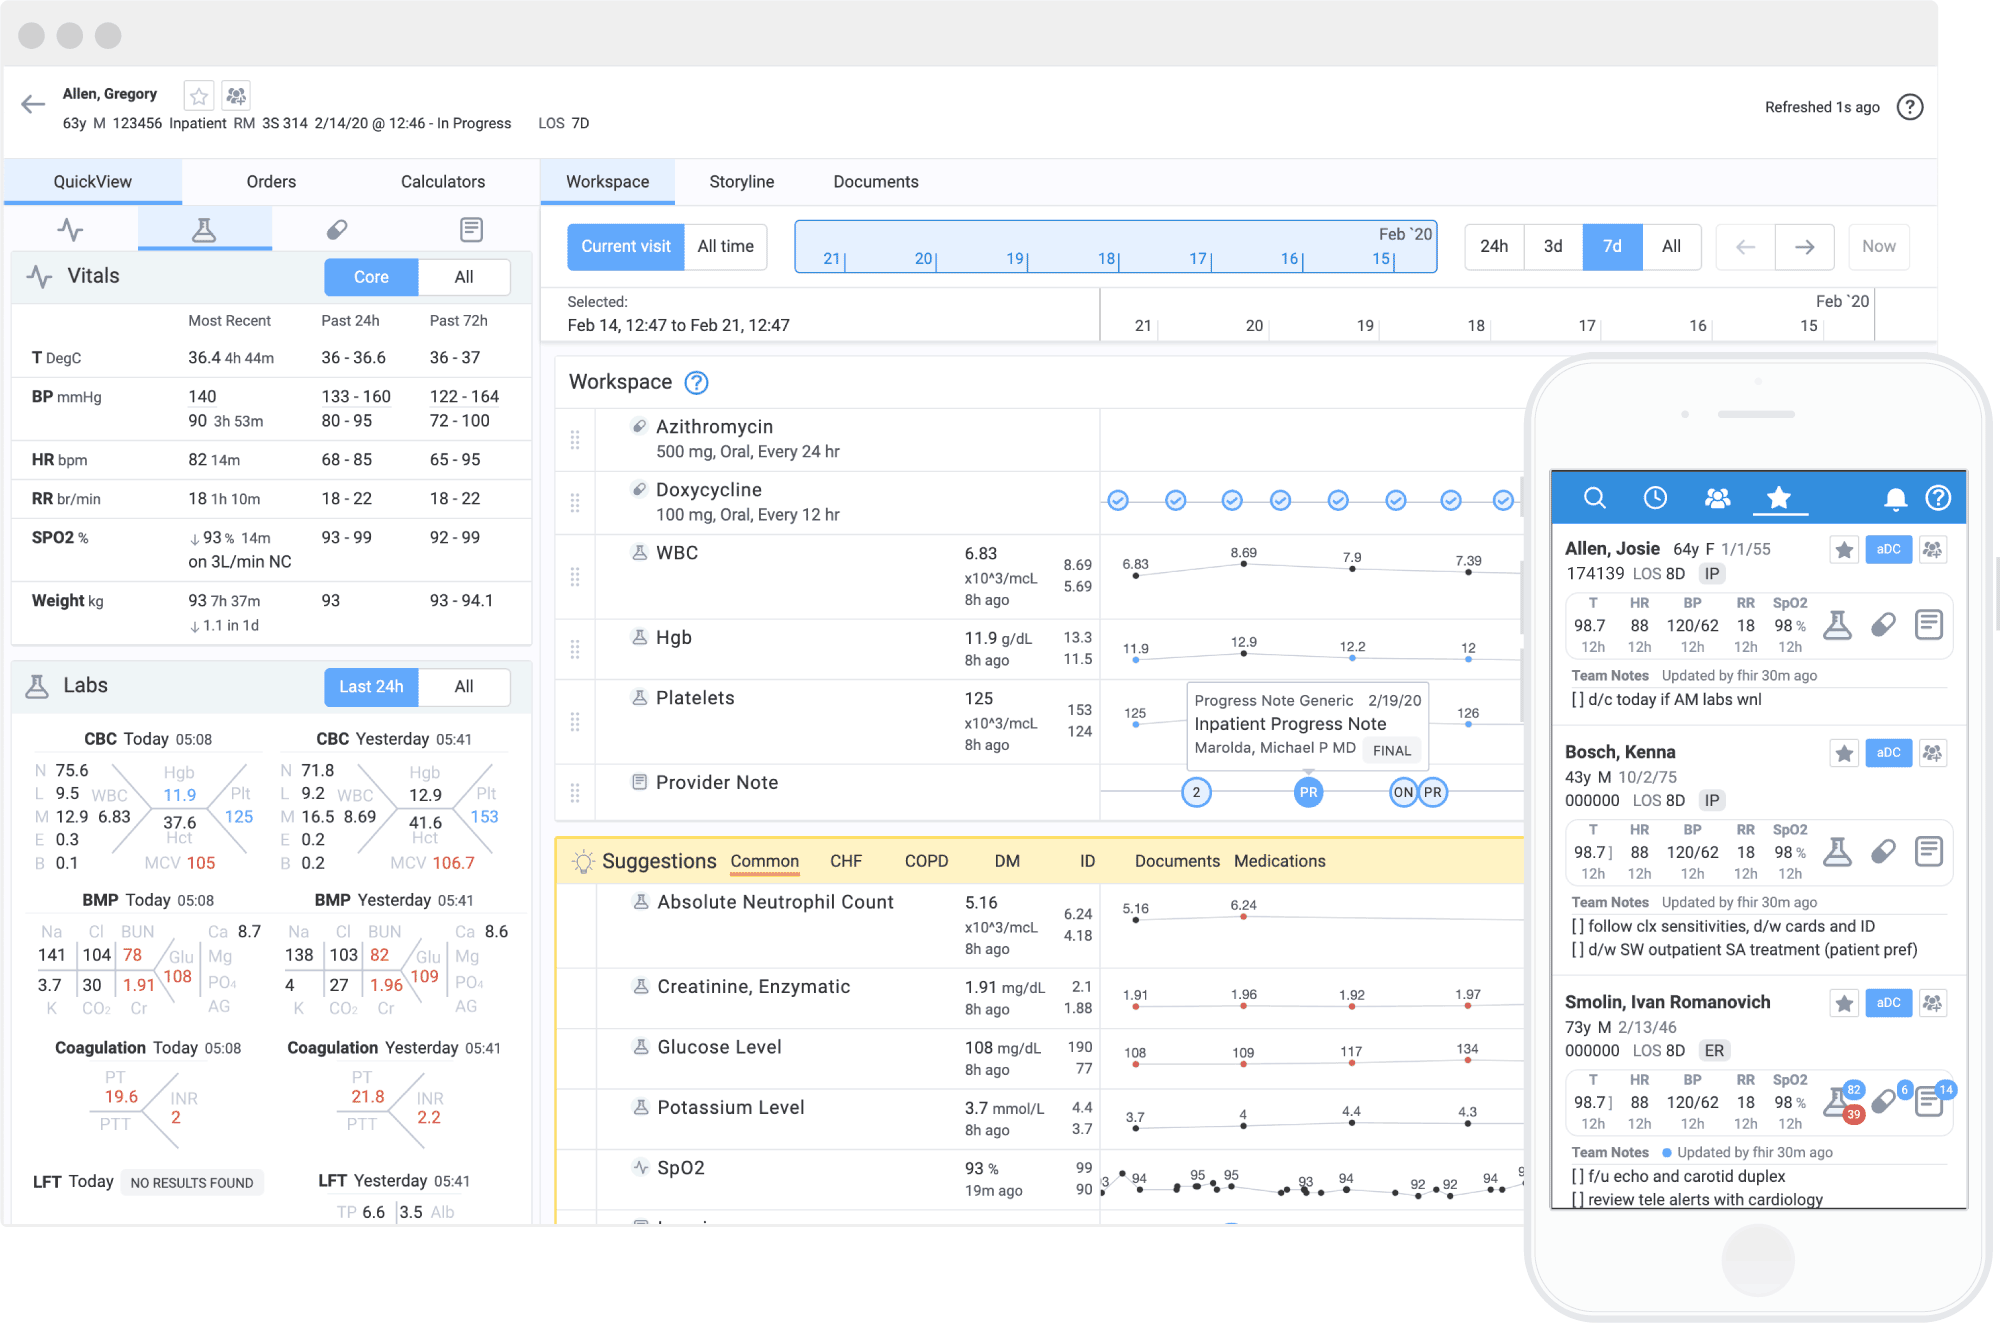Star patient Allen, Gregory as favorite

point(199,96)
